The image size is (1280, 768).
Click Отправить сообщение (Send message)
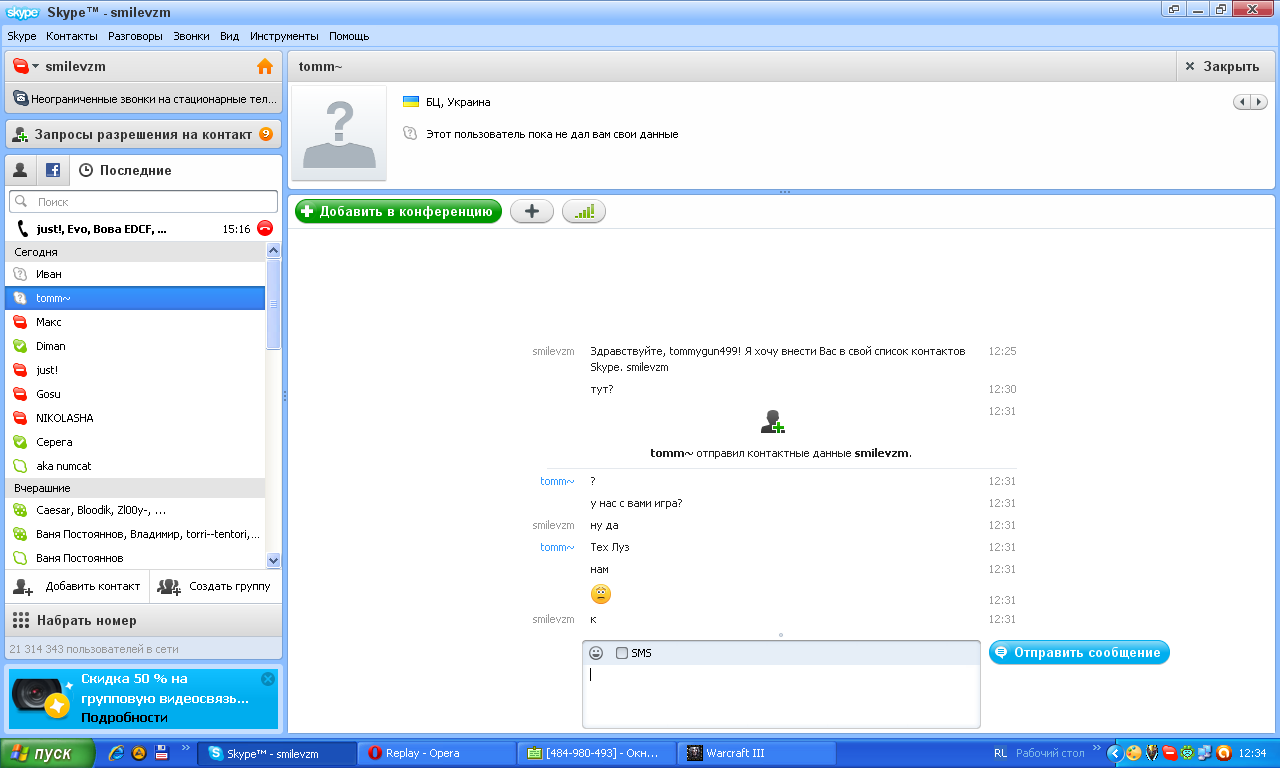pos(1079,653)
